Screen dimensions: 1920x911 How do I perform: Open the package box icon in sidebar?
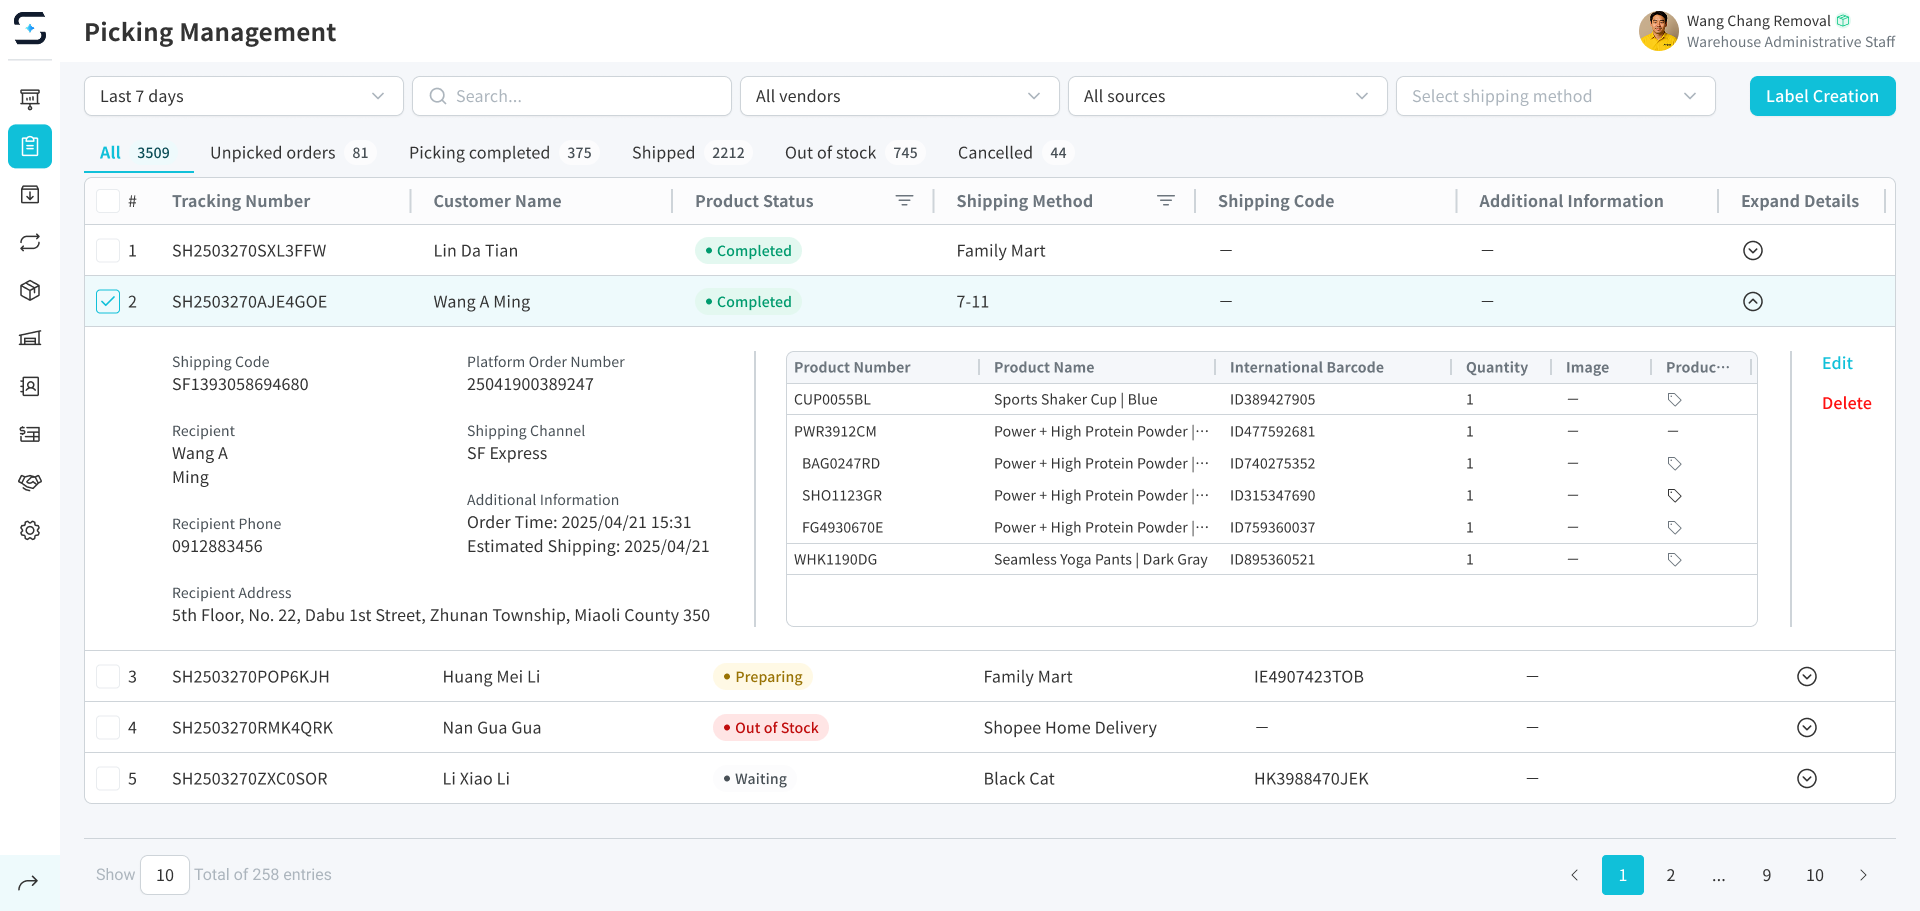point(30,290)
